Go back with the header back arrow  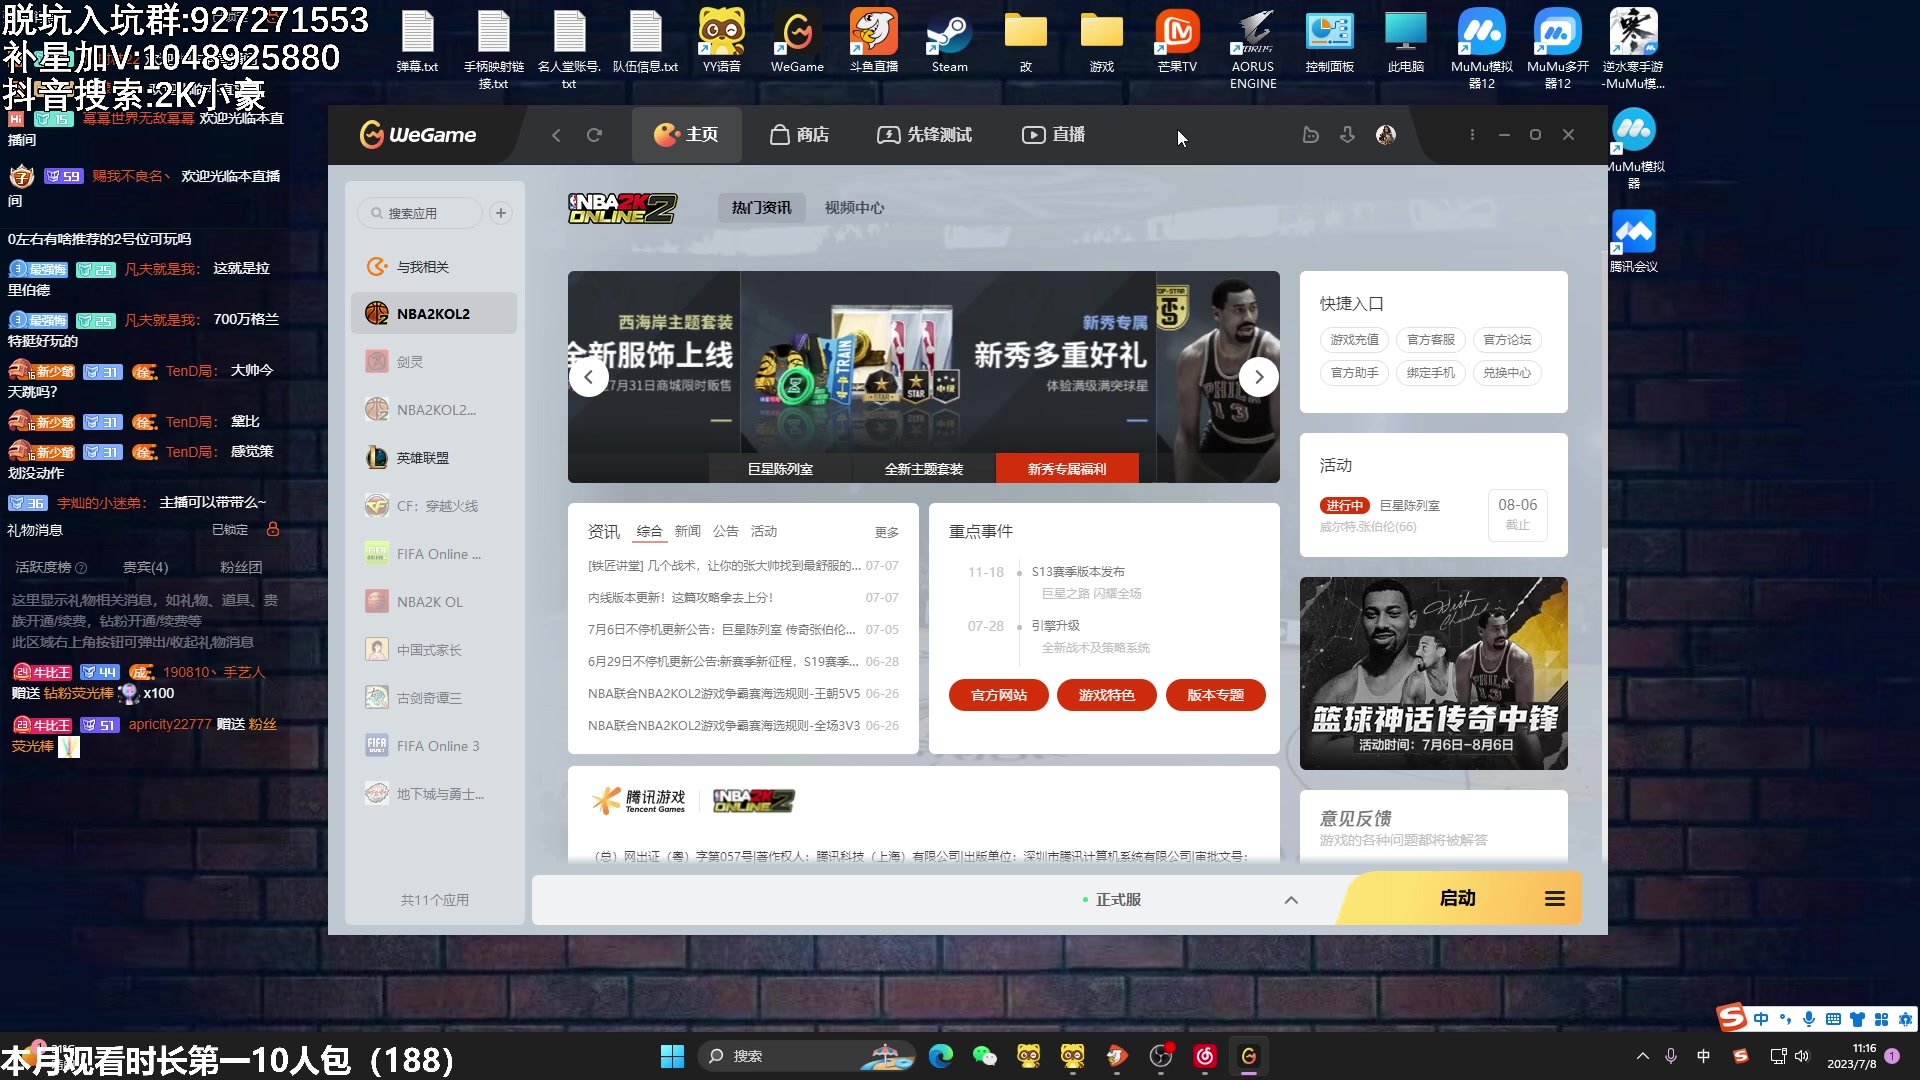[556, 135]
